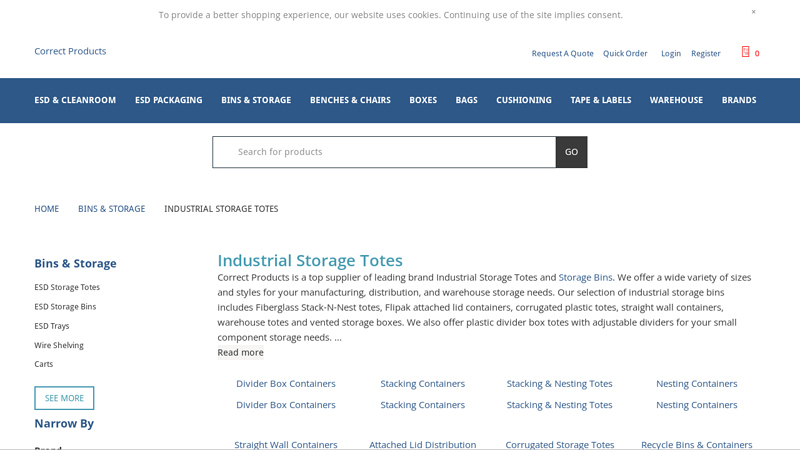The width and height of the screenshot is (800, 450).
Task: Open the ESD & Cleanroom menu
Action: (75, 100)
